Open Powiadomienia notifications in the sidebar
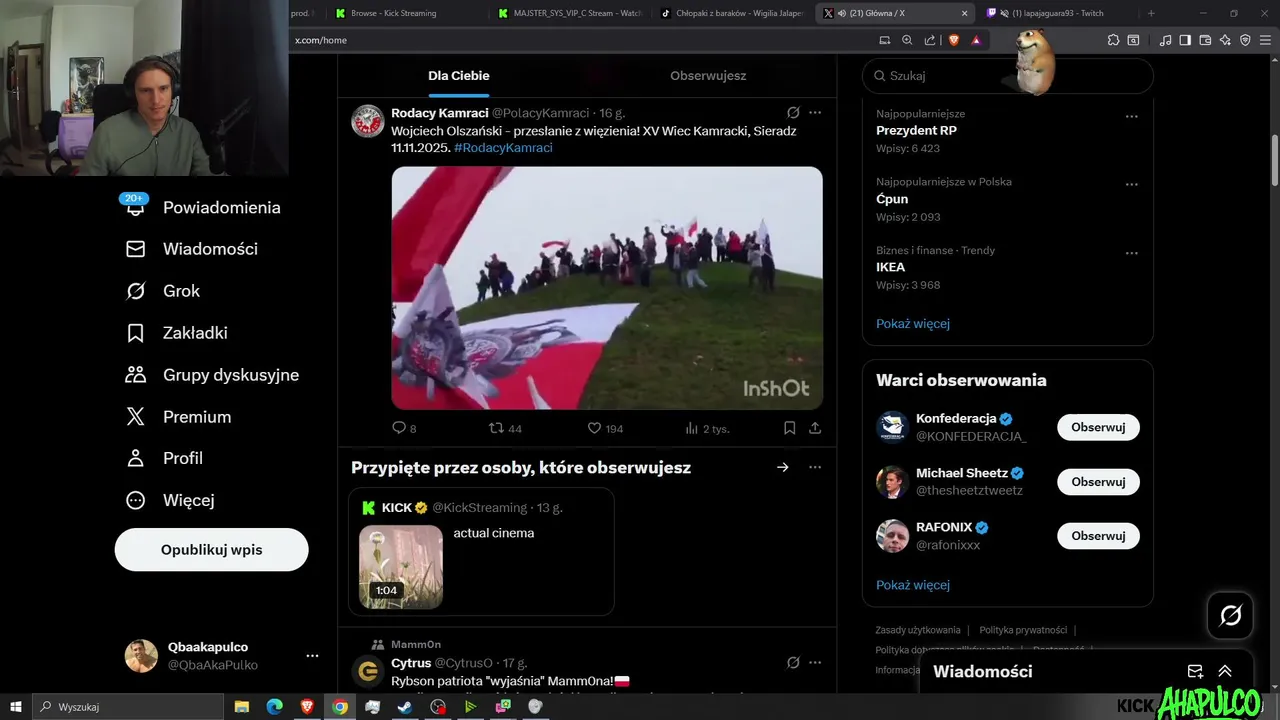 (203, 207)
